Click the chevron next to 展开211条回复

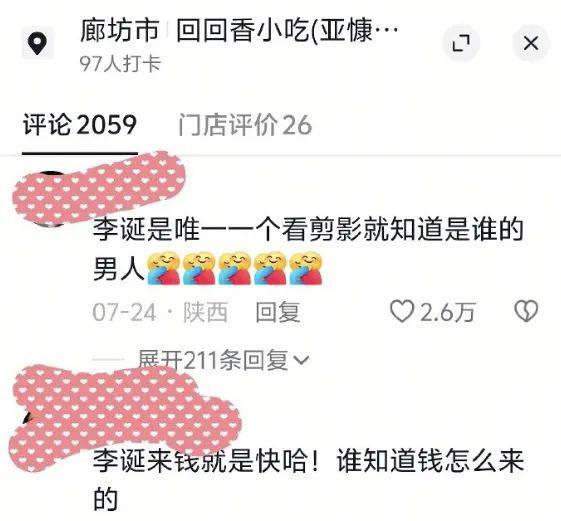[301, 360]
